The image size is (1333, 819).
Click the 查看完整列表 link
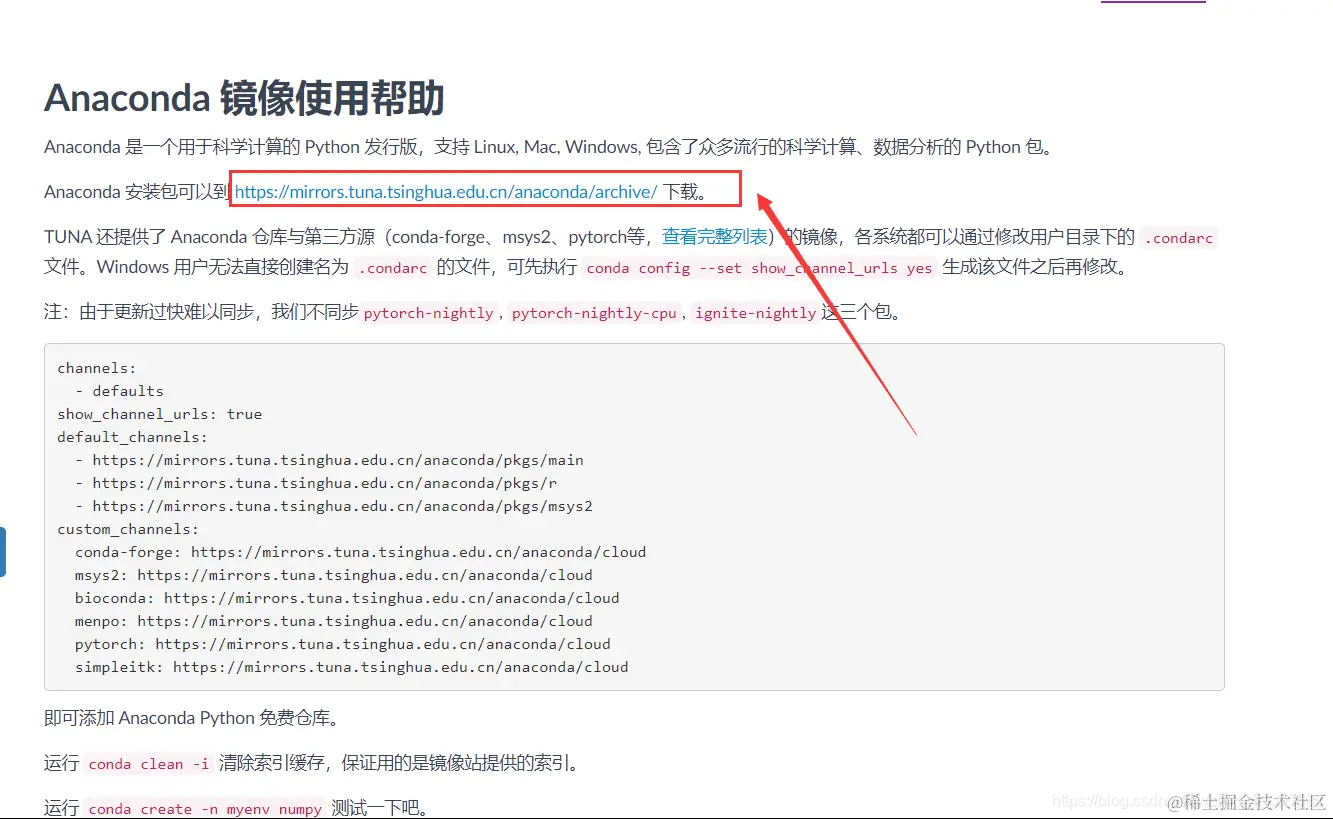coord(716,237)
